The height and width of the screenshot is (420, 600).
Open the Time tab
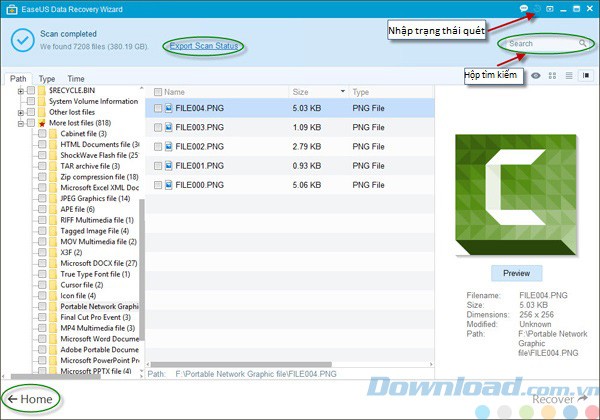tap(76, 78)
